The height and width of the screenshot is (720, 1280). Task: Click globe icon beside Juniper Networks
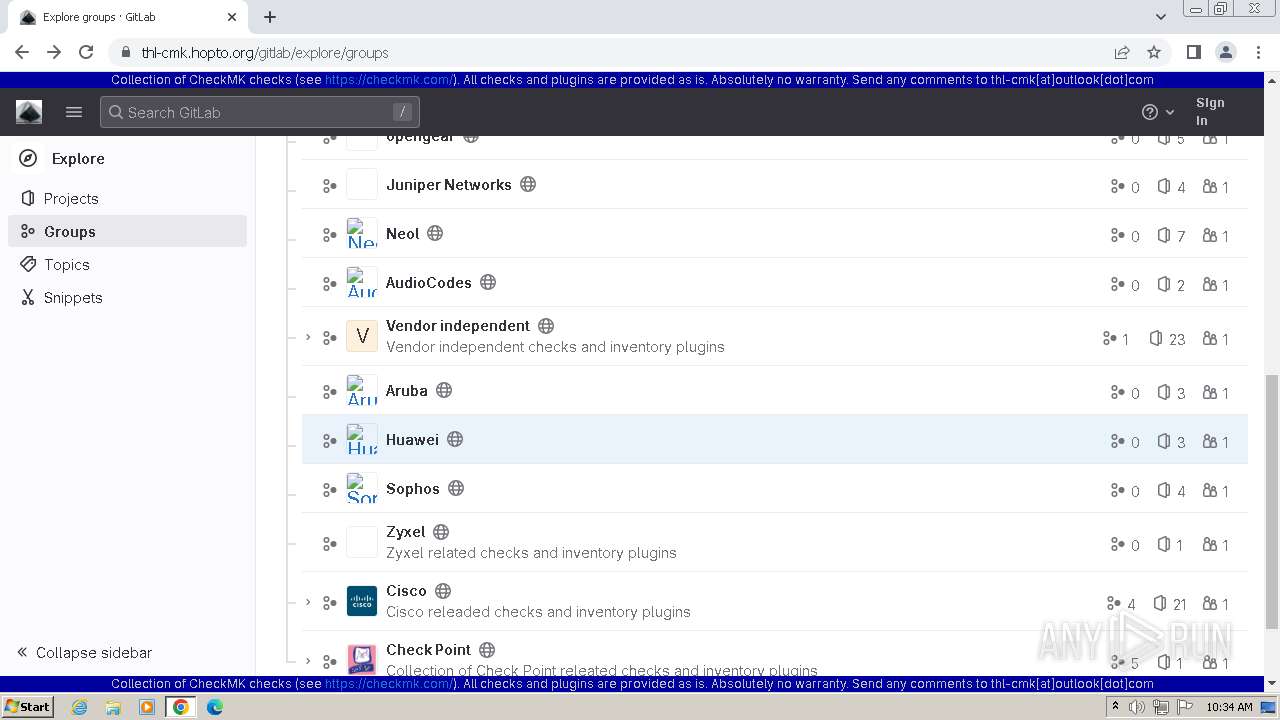pyautogui.click(x=528, y=184)
